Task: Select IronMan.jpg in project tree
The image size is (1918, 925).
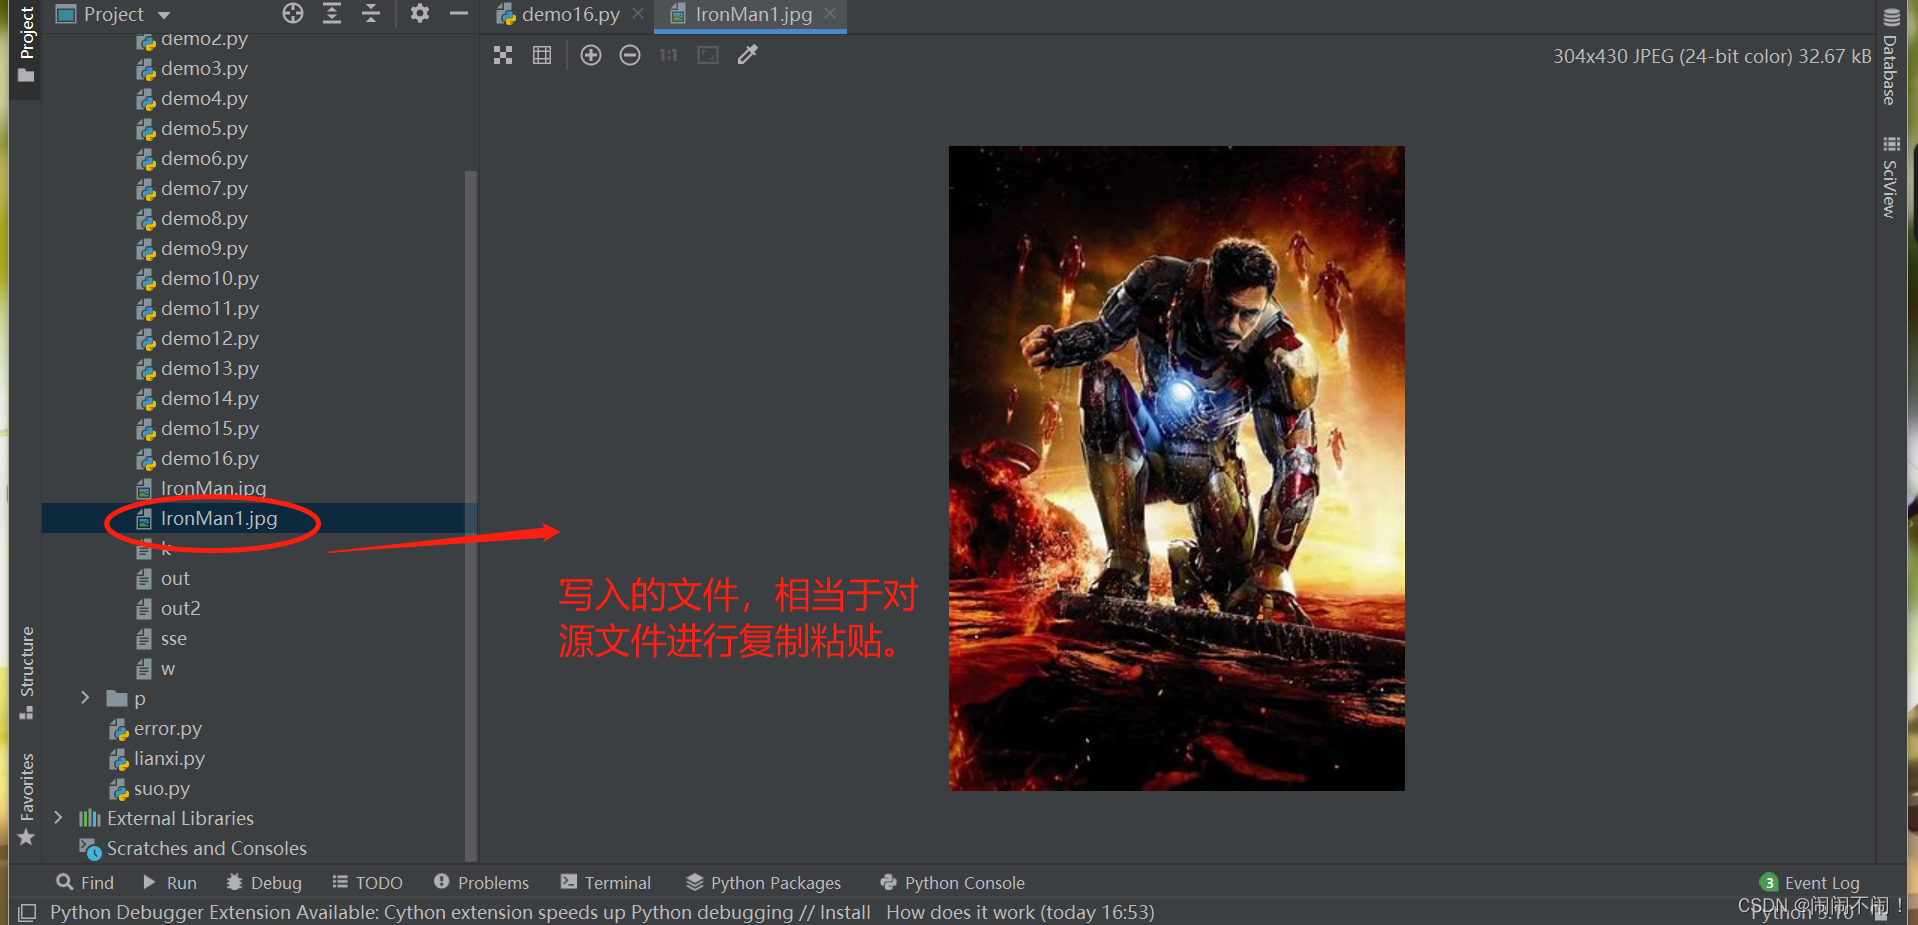Action: (x=213, y=488)
